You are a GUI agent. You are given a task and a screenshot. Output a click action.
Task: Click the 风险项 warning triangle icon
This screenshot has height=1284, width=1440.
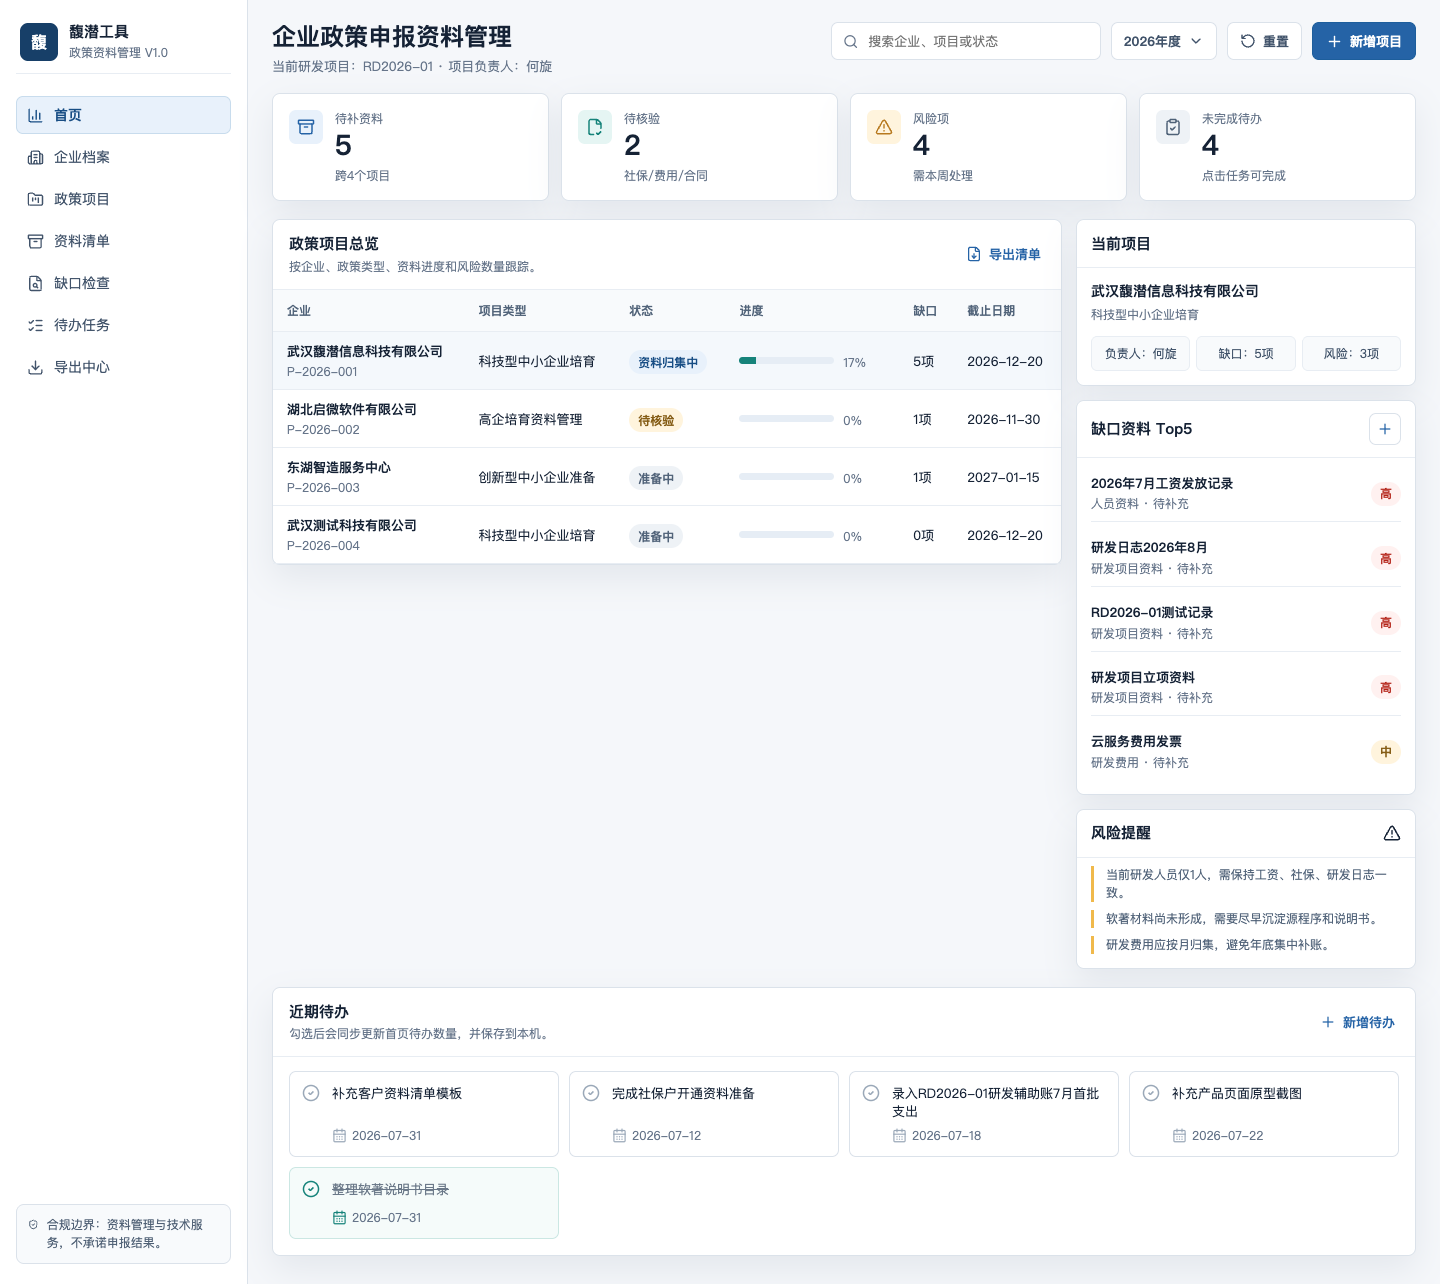(x=884, y=127)
